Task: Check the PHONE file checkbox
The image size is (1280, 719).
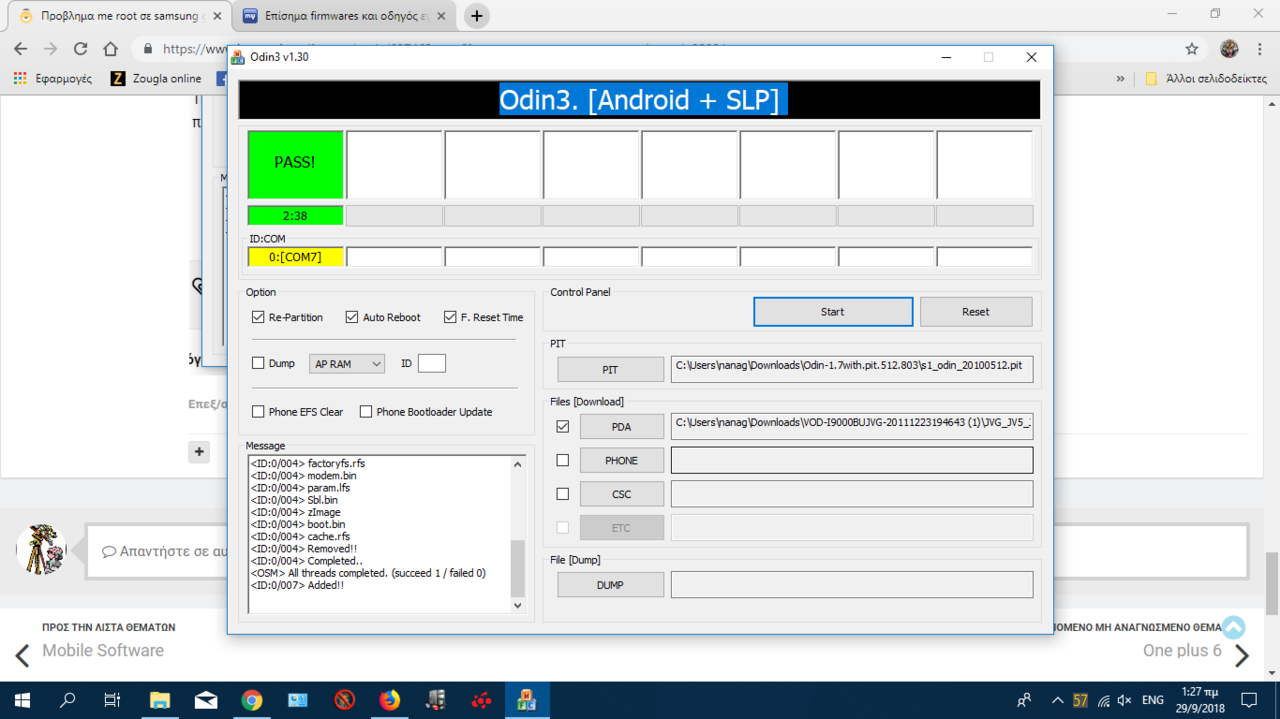Action: (563, 461)
